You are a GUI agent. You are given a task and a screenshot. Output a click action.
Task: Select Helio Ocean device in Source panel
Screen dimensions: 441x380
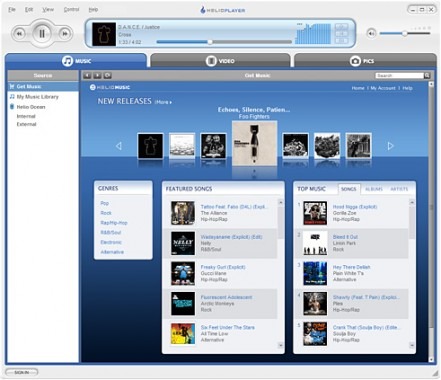click(31, 107)
